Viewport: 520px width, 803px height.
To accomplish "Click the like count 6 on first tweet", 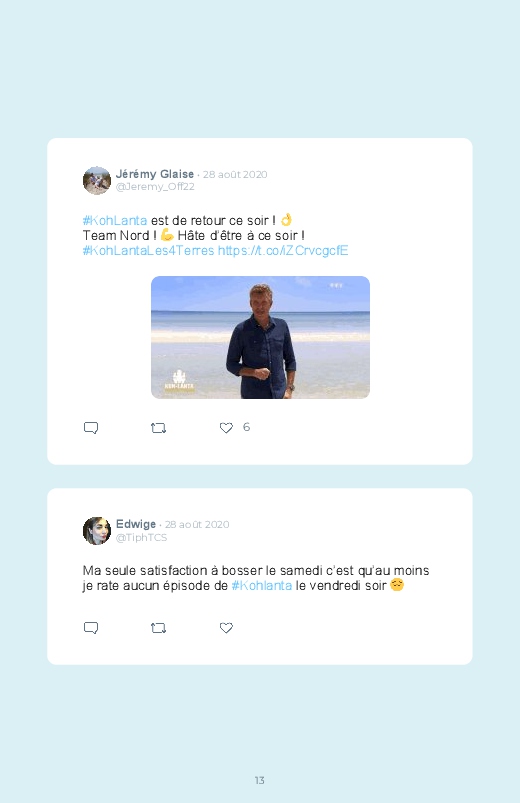I will (x=246, y=427).
